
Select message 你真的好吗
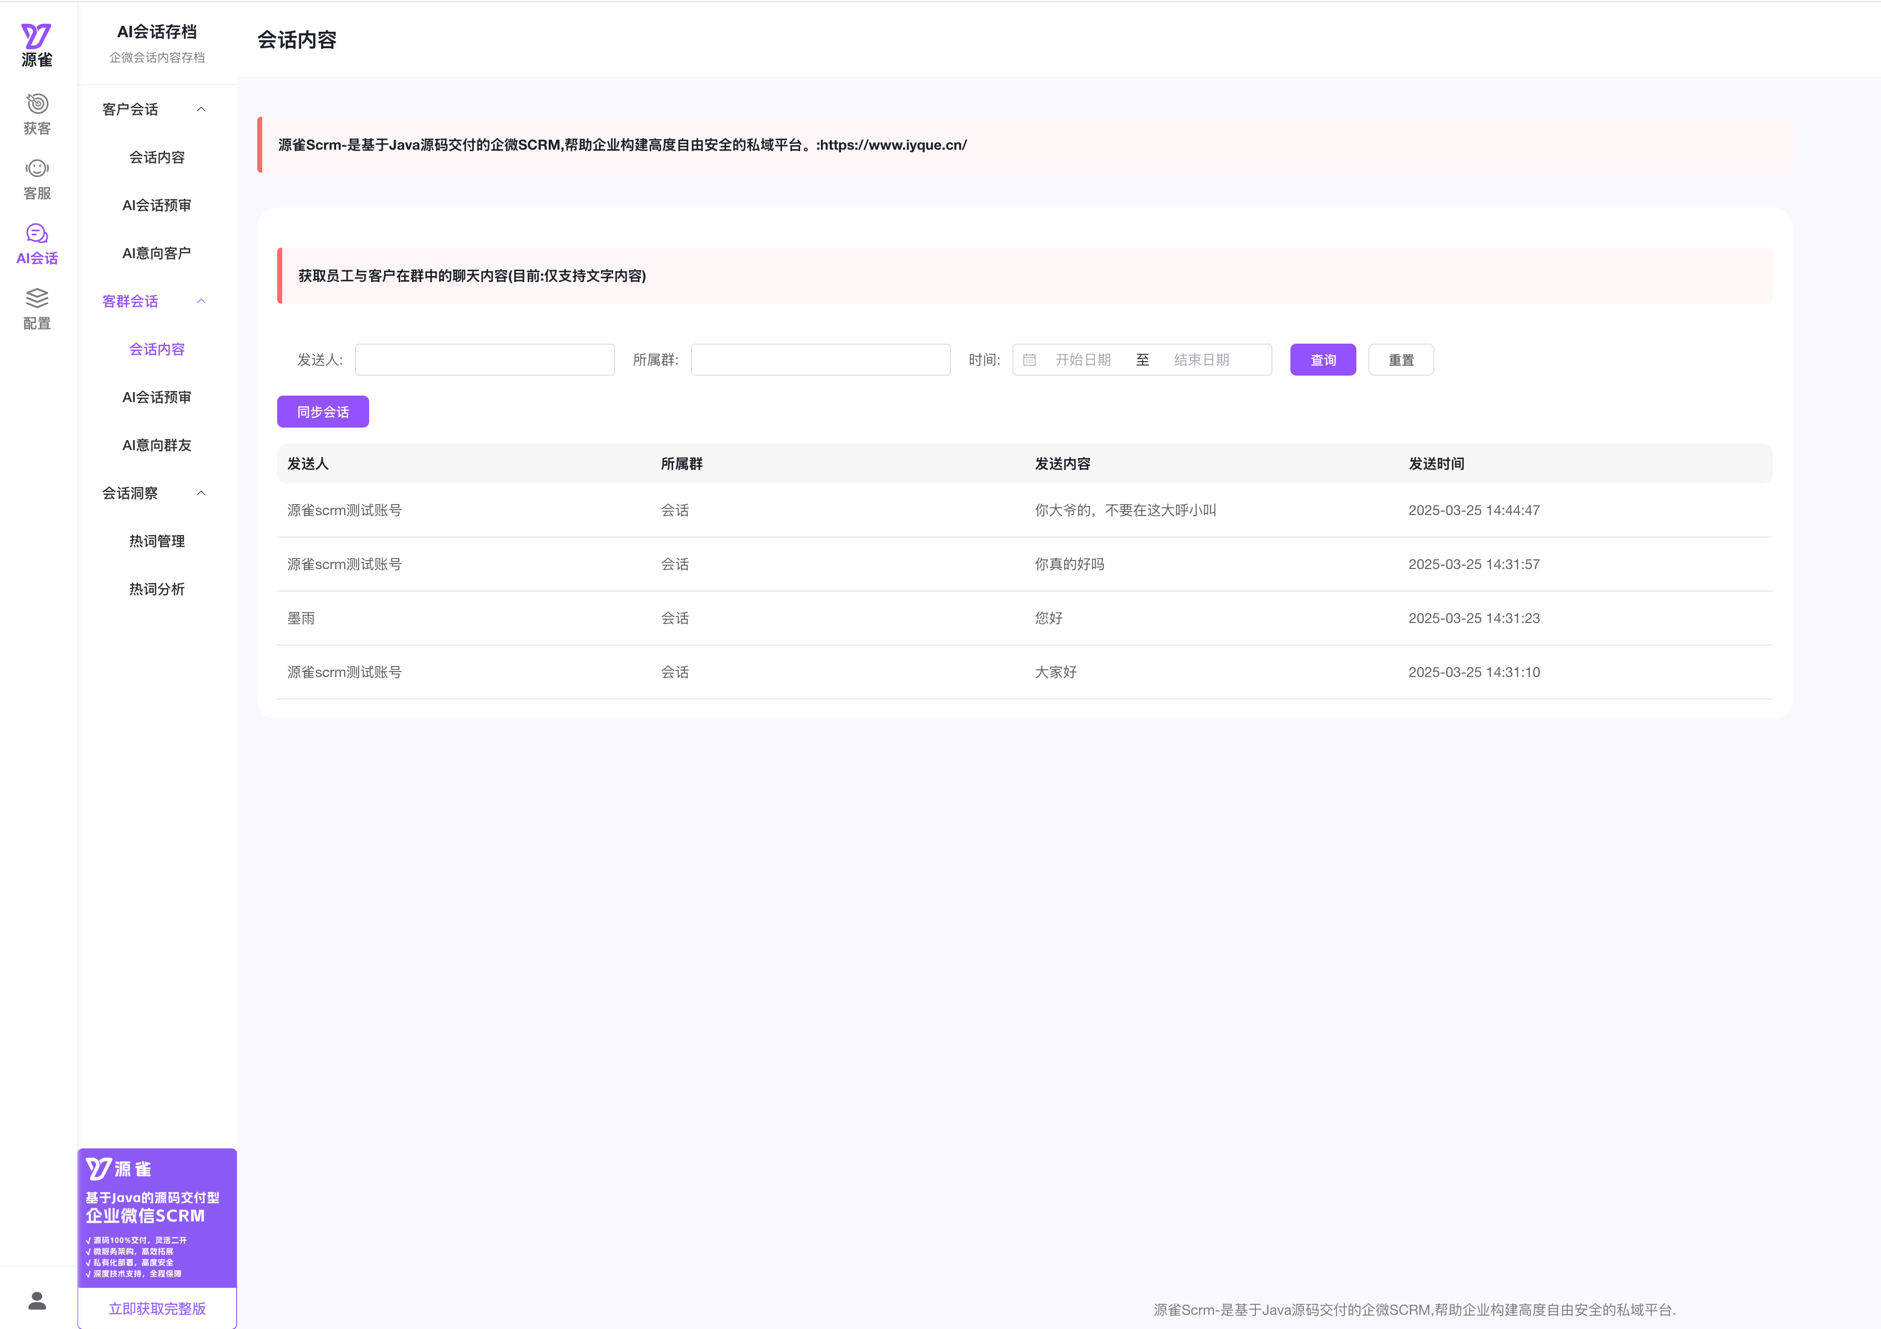click(1070, 564)
